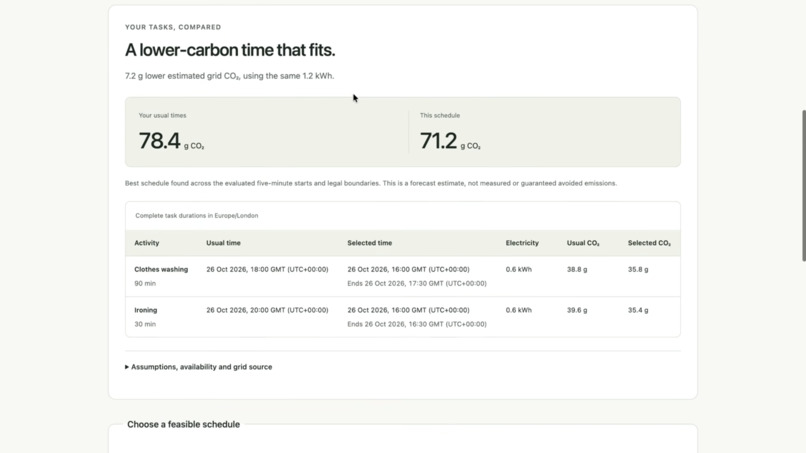Click 'Ends 26 Oct 2026, 17:30 GMT' text

(417, 283)
